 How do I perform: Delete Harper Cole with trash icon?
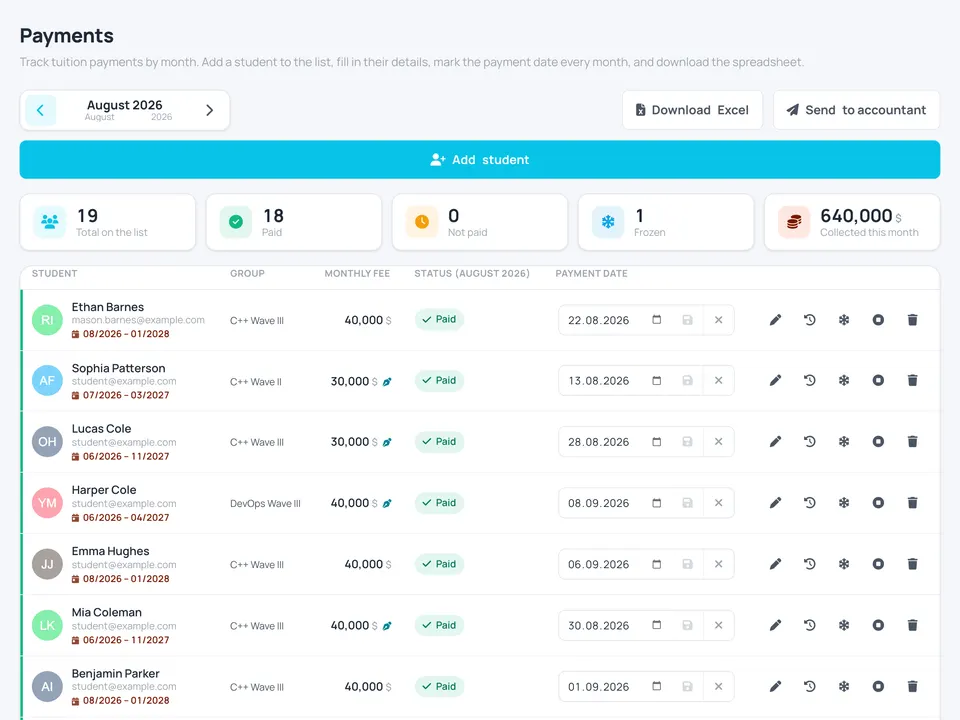912,503
